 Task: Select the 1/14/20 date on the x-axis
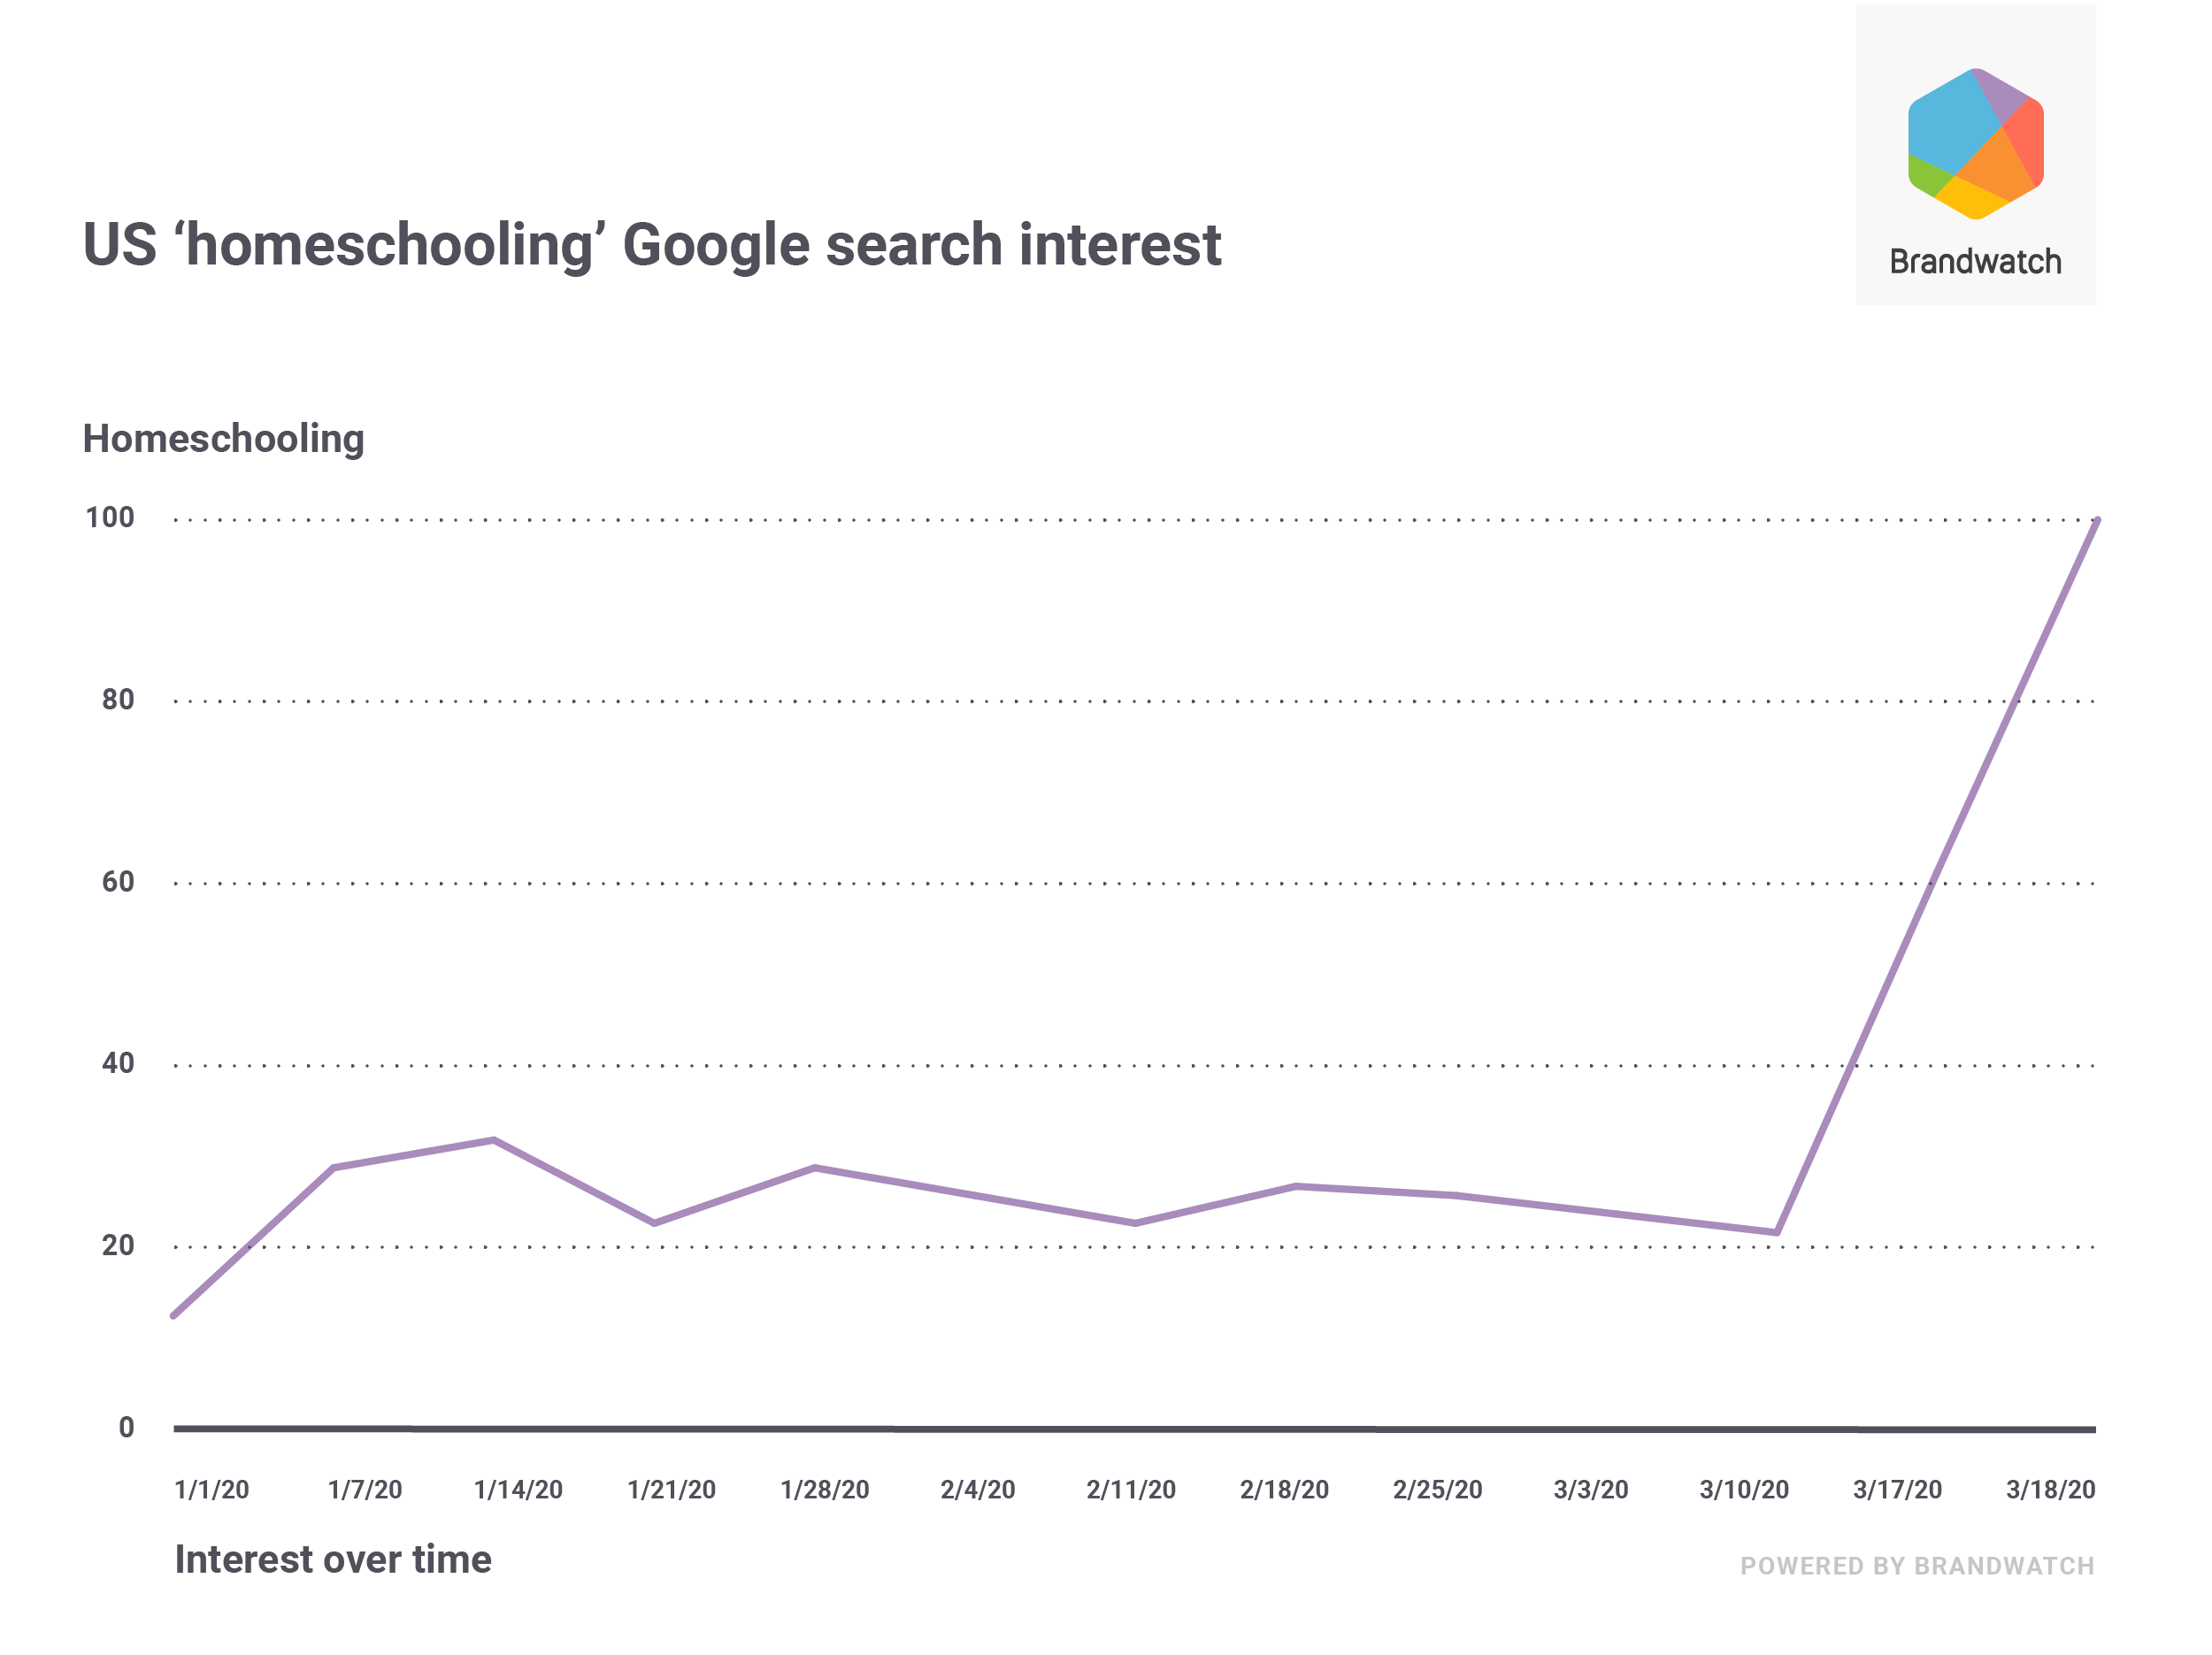(518, 1490)
